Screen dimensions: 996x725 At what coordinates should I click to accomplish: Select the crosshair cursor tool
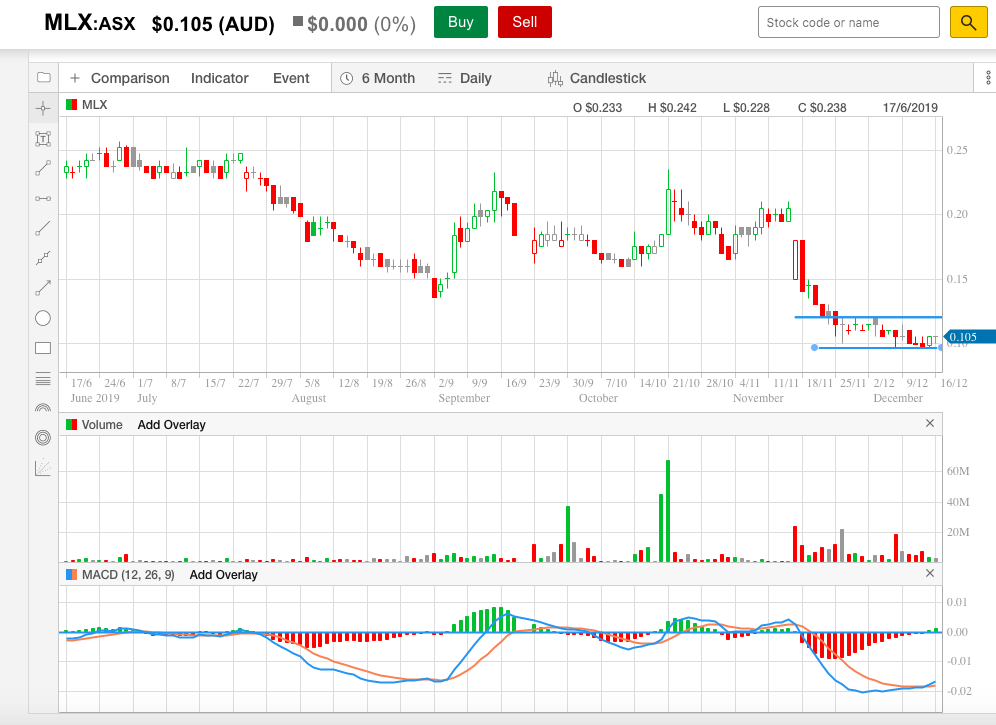pos(43,108)
